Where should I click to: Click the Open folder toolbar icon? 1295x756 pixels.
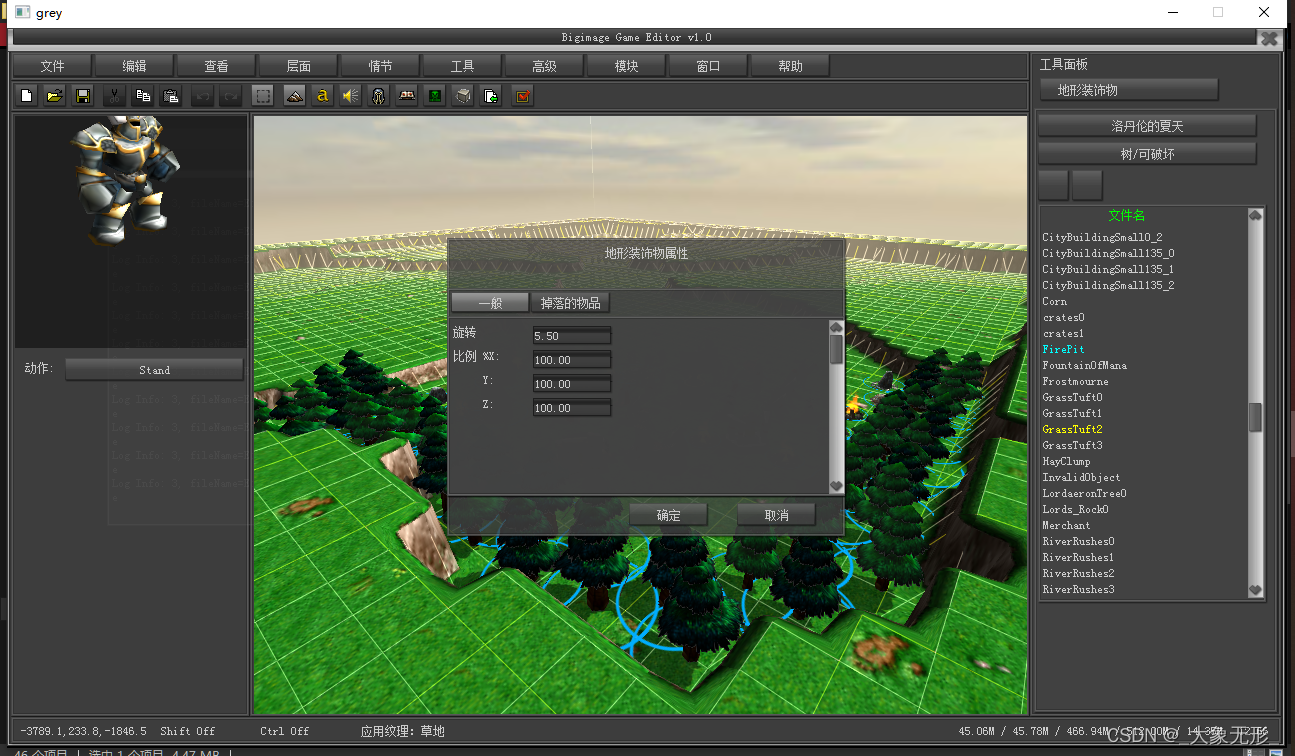click(56, 96)
